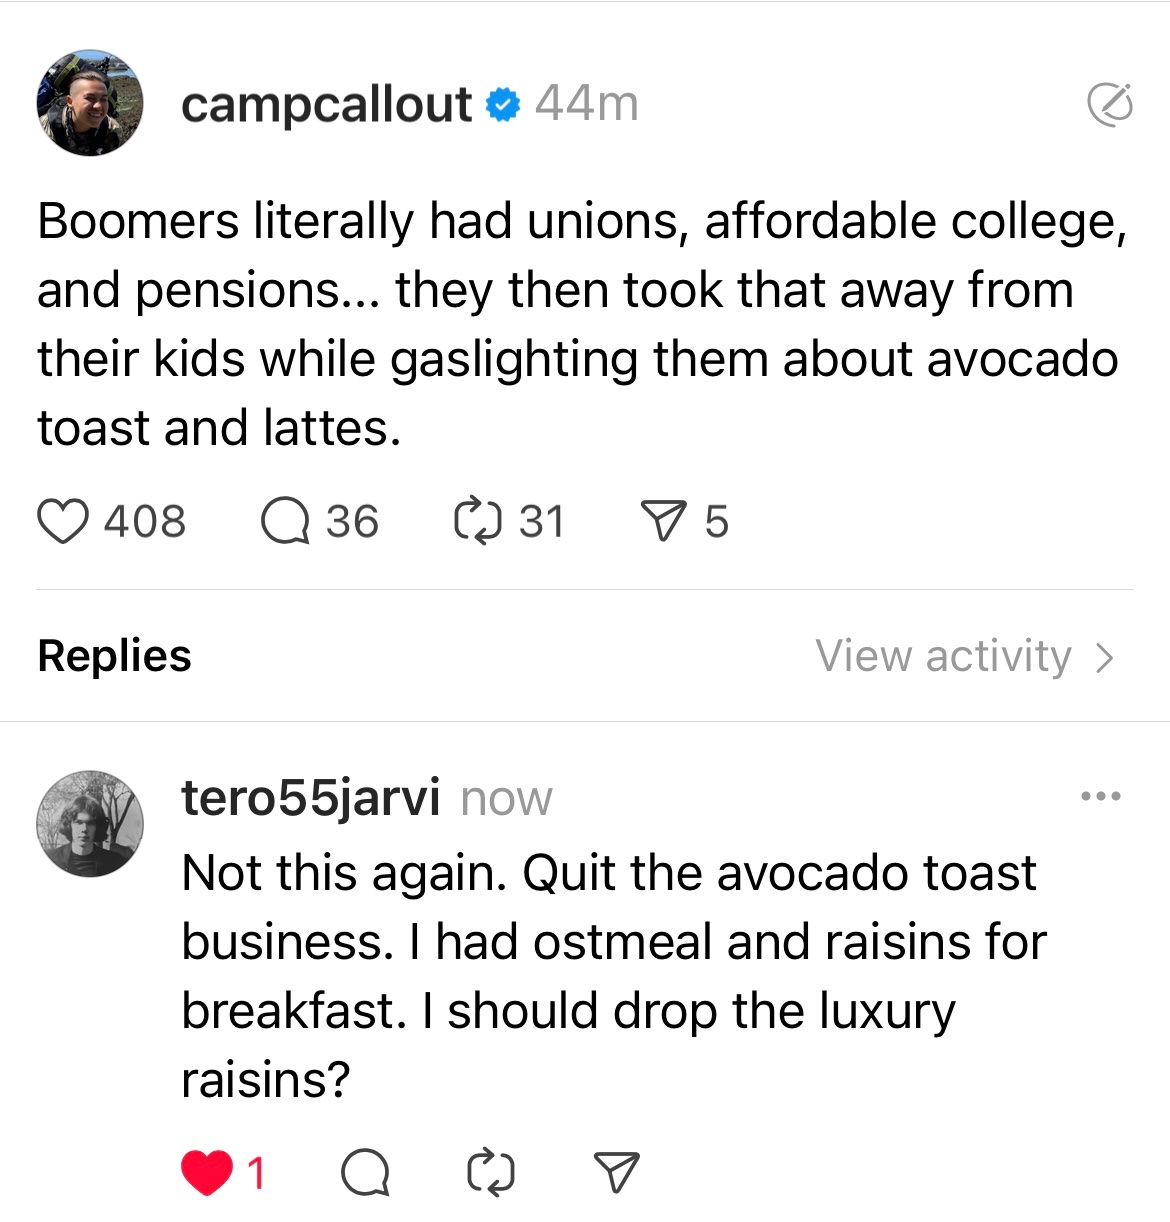Screen dimensions: 1170x1222
Task: Click the chevron next to View activity
Action: click(x=1104, y=657)
